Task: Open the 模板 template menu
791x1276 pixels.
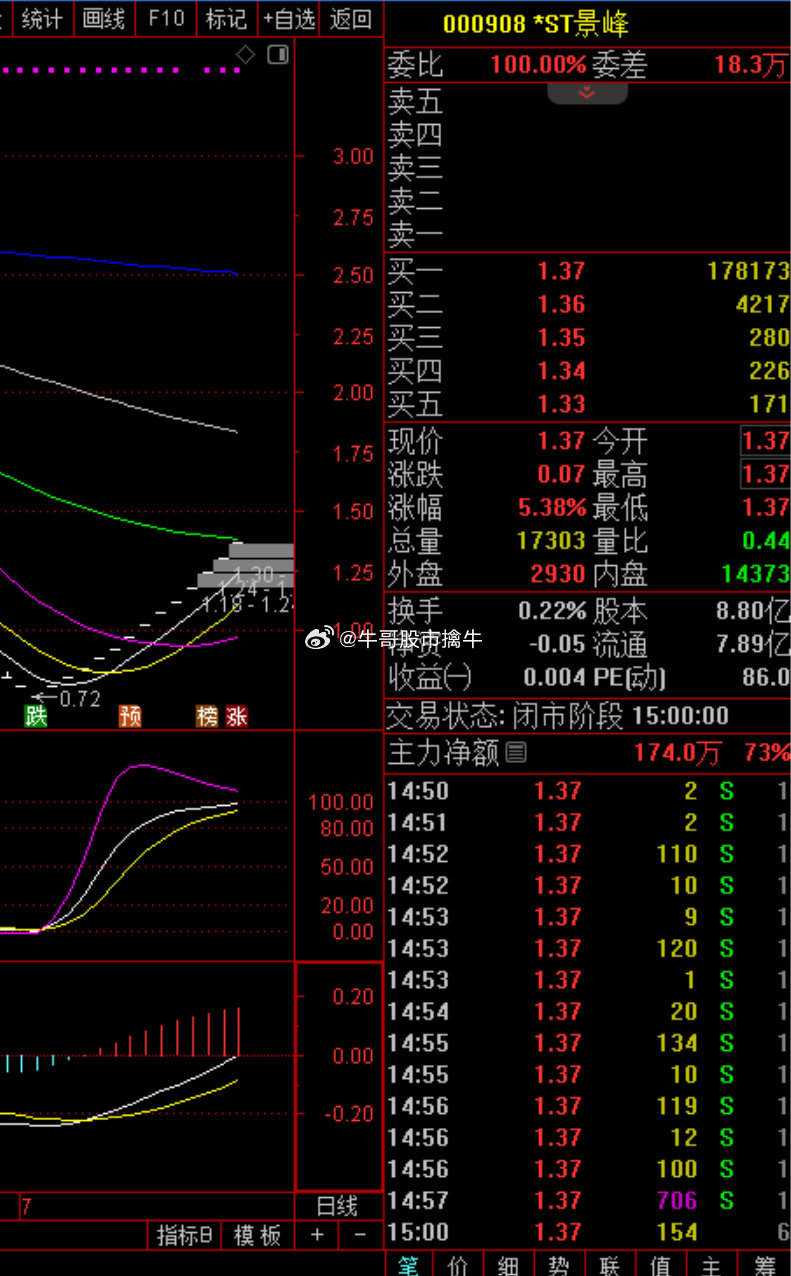Action: coord(257,1234)
